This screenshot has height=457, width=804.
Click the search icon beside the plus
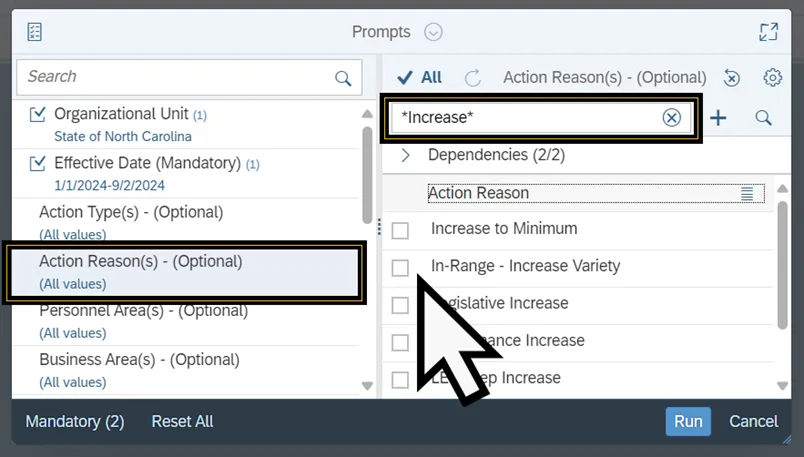click(x=763, y=118)
